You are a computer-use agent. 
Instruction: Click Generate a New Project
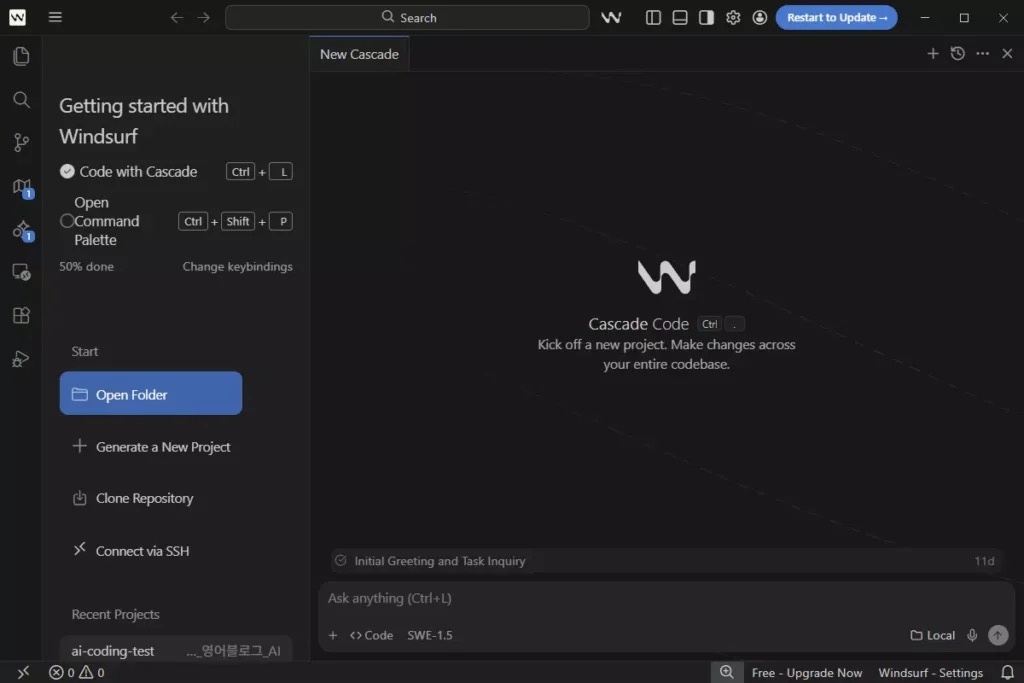[x=151, y=447]
